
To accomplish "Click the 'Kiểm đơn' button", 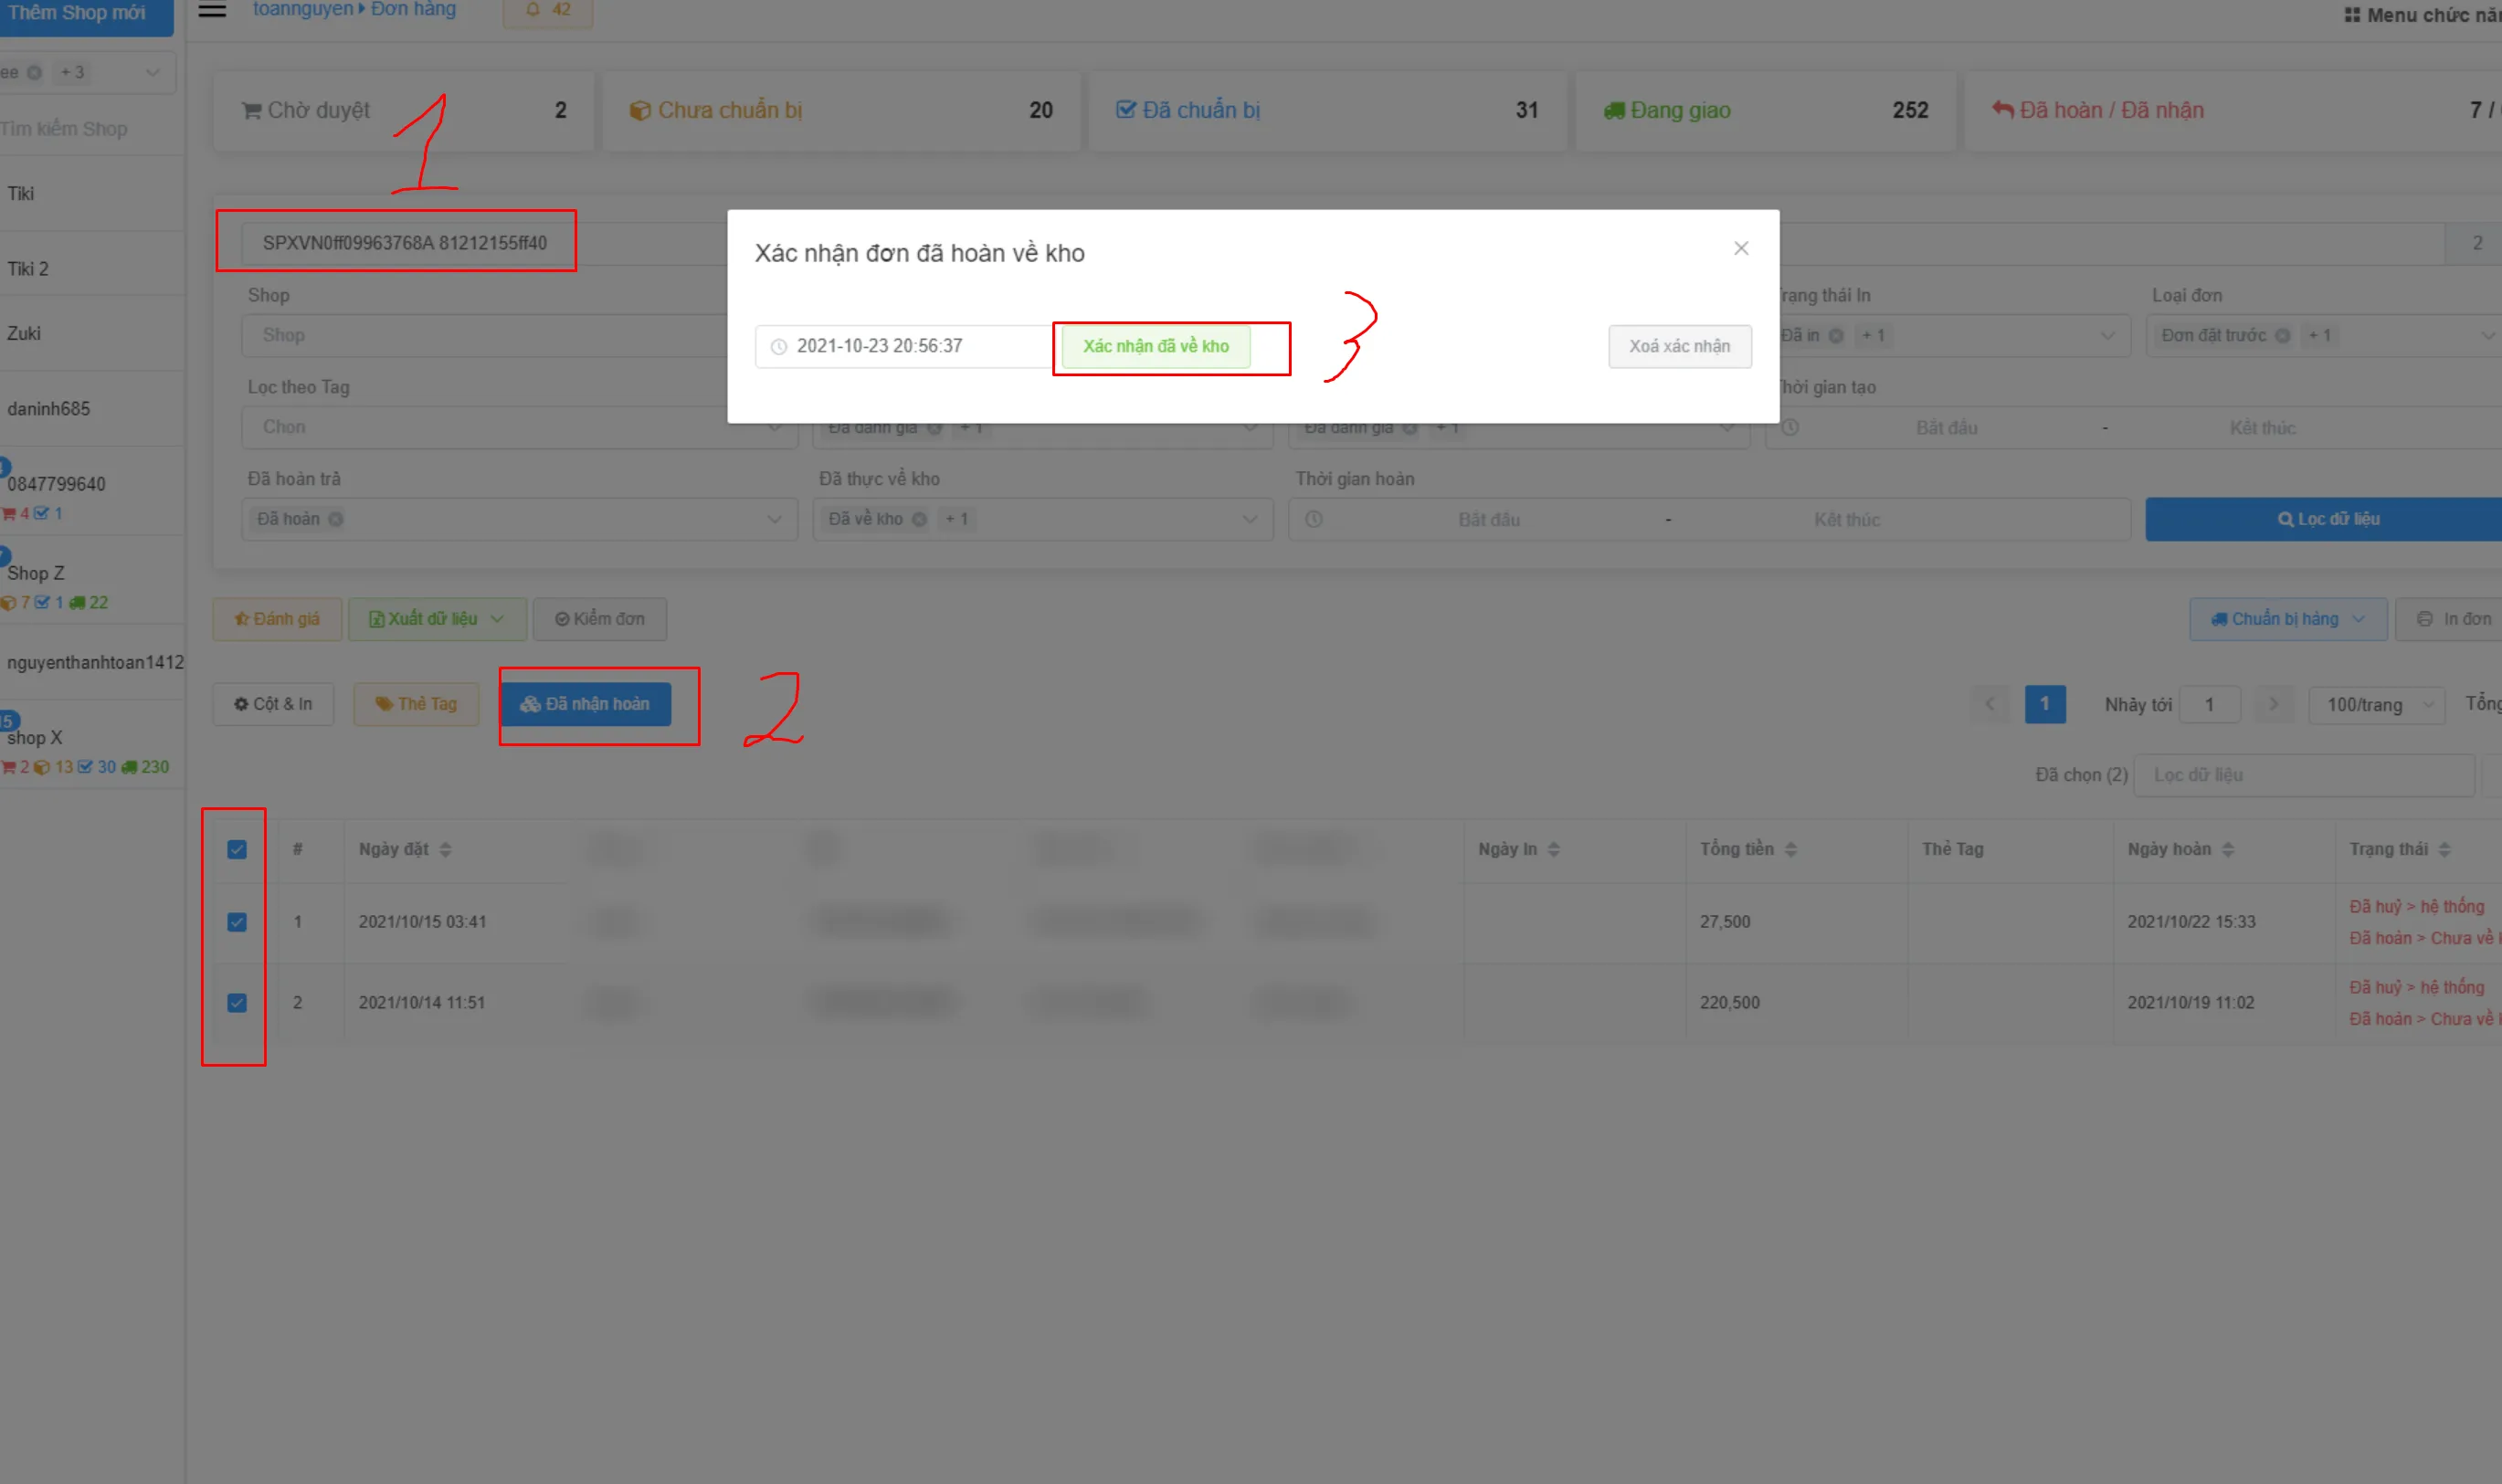I will click(600, 619).
